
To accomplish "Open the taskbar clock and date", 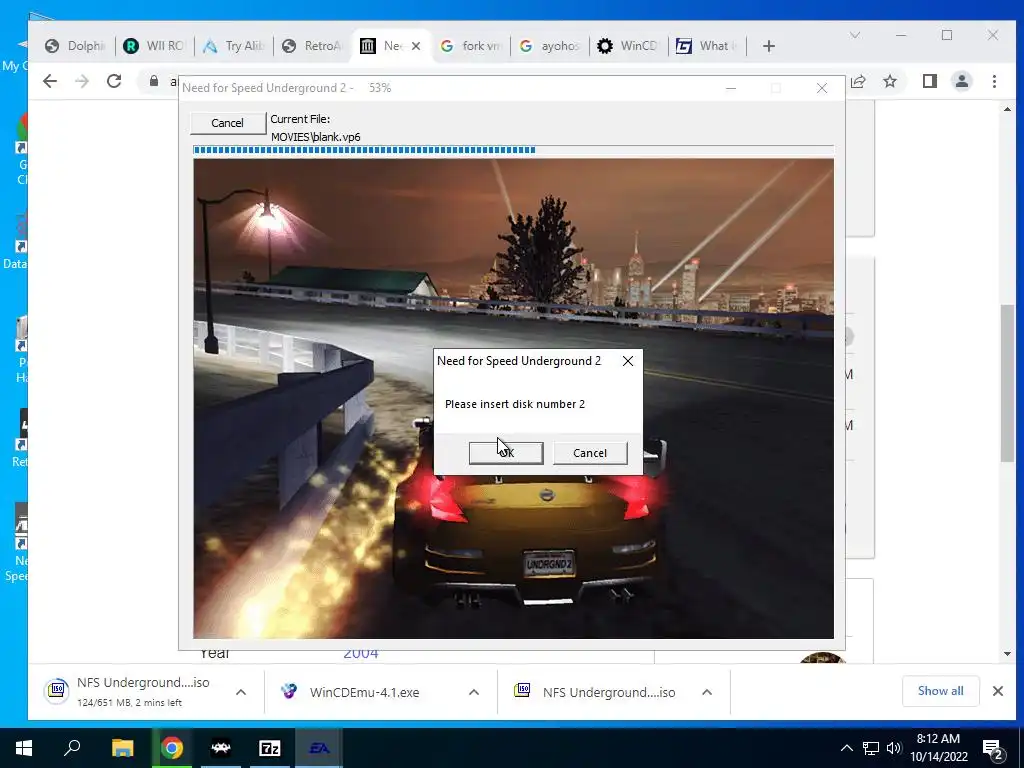I will (938, 748).
